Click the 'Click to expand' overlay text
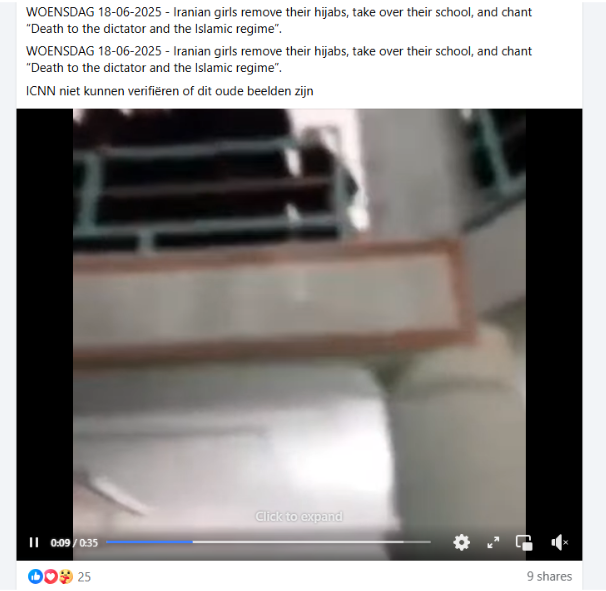The image size is (606, 591). tap(299, 517)
